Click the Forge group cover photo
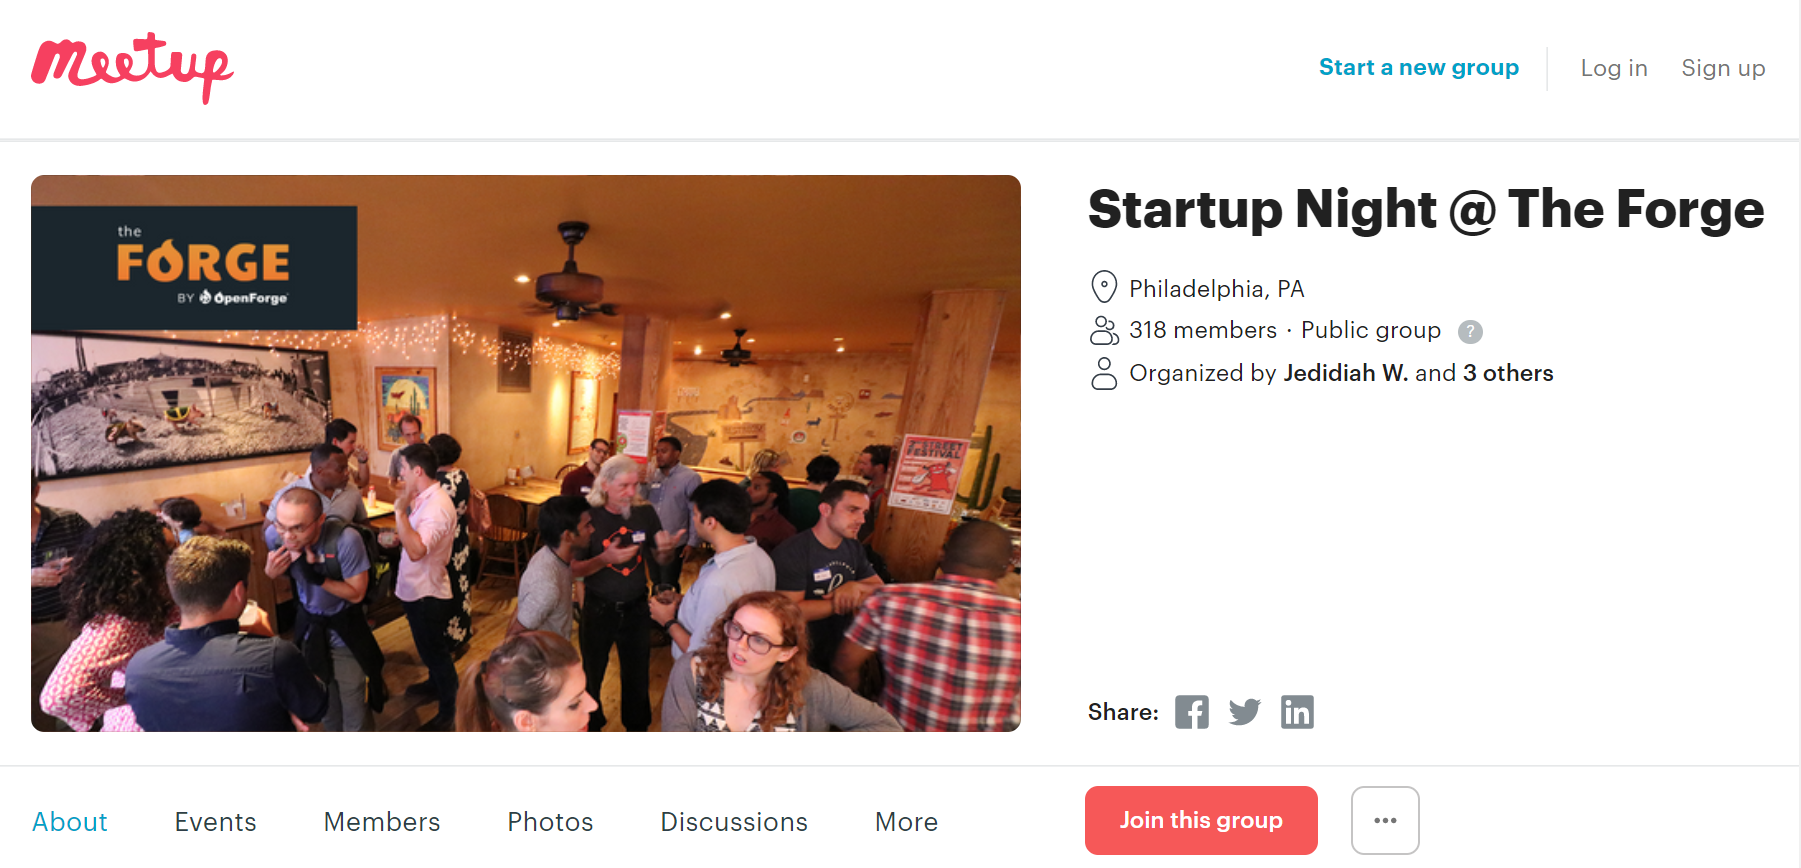1801x868 pixels. coord(526,453)
